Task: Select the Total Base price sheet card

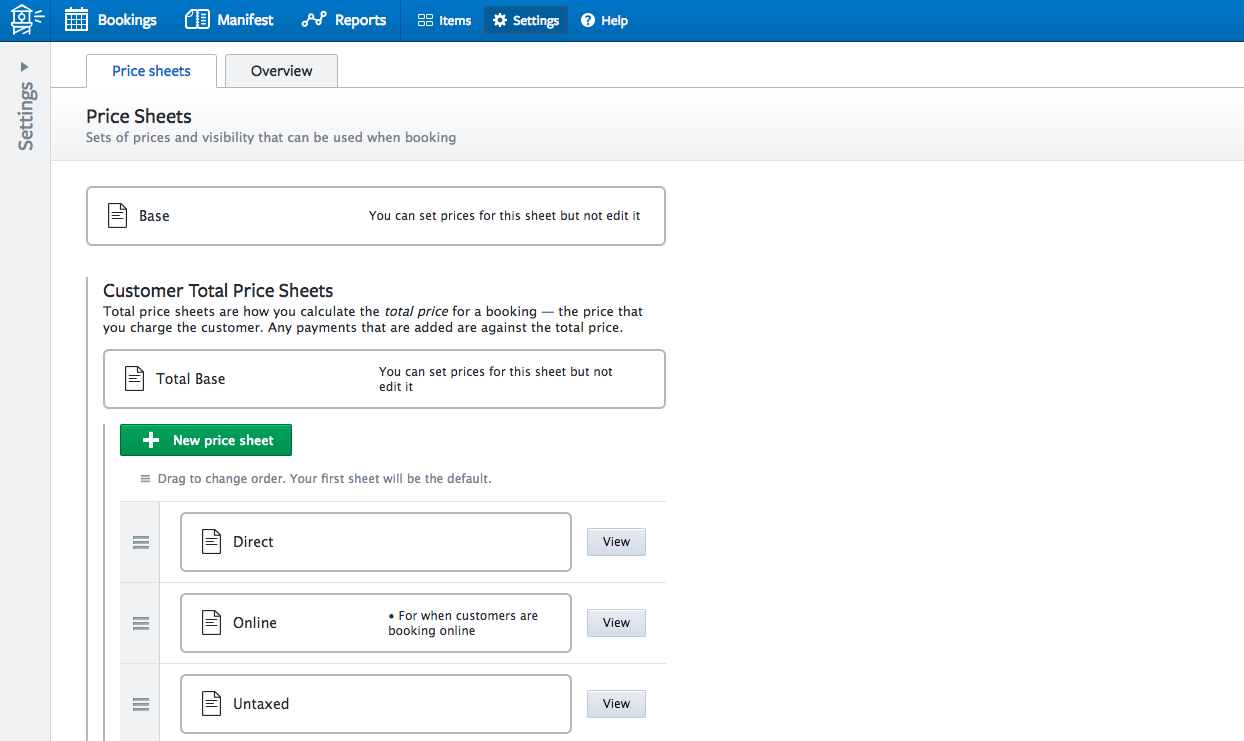Action: click(x=384, y=379)
